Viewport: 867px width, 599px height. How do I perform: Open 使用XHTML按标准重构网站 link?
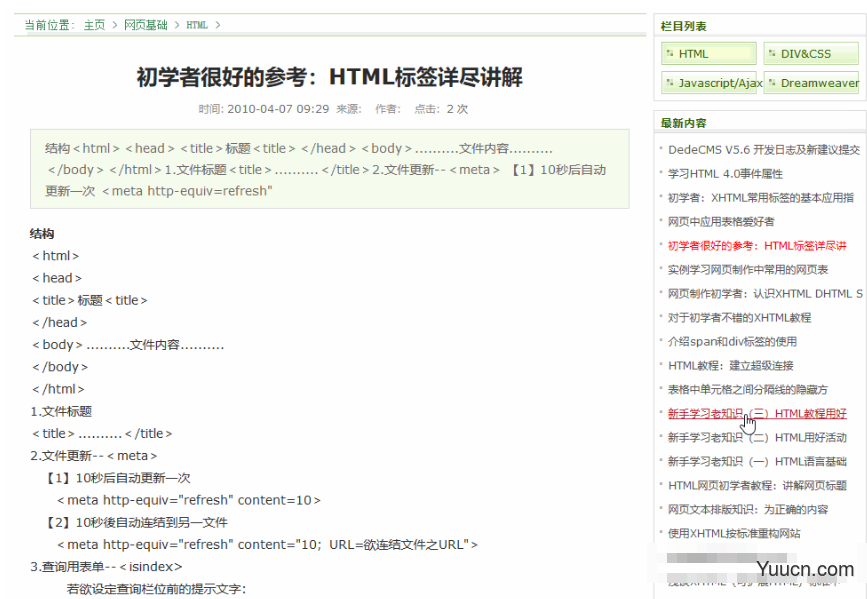(x=734, y=534)
